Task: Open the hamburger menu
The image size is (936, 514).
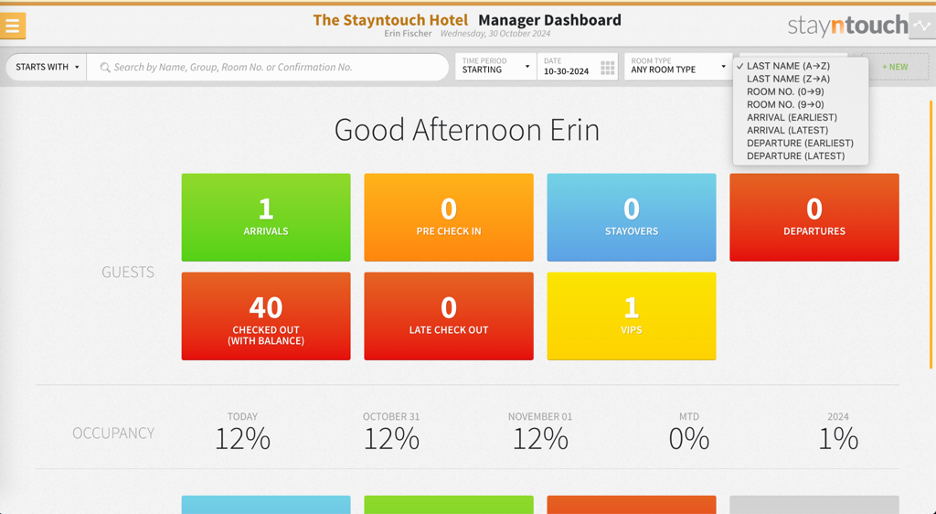Action: pyautogui.click(x=13, y=26)
